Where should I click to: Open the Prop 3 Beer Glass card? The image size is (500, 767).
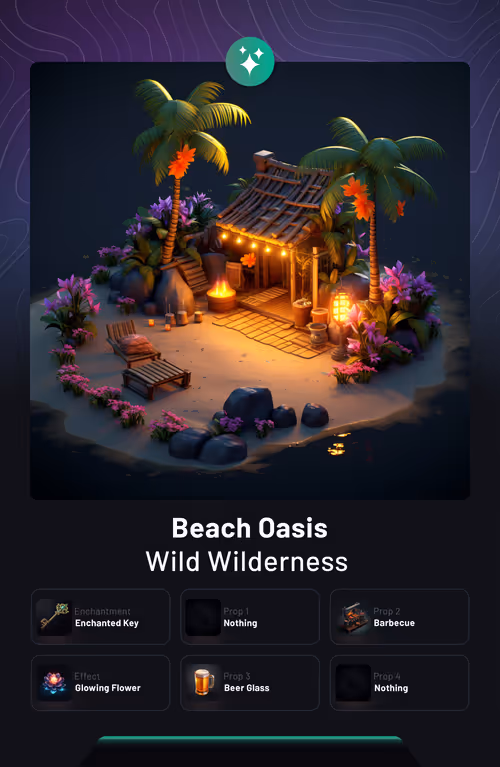point(250,683)
